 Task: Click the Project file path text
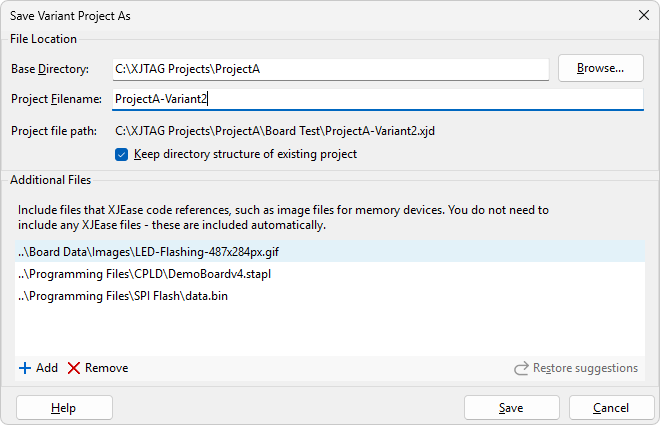pos(275,131)
